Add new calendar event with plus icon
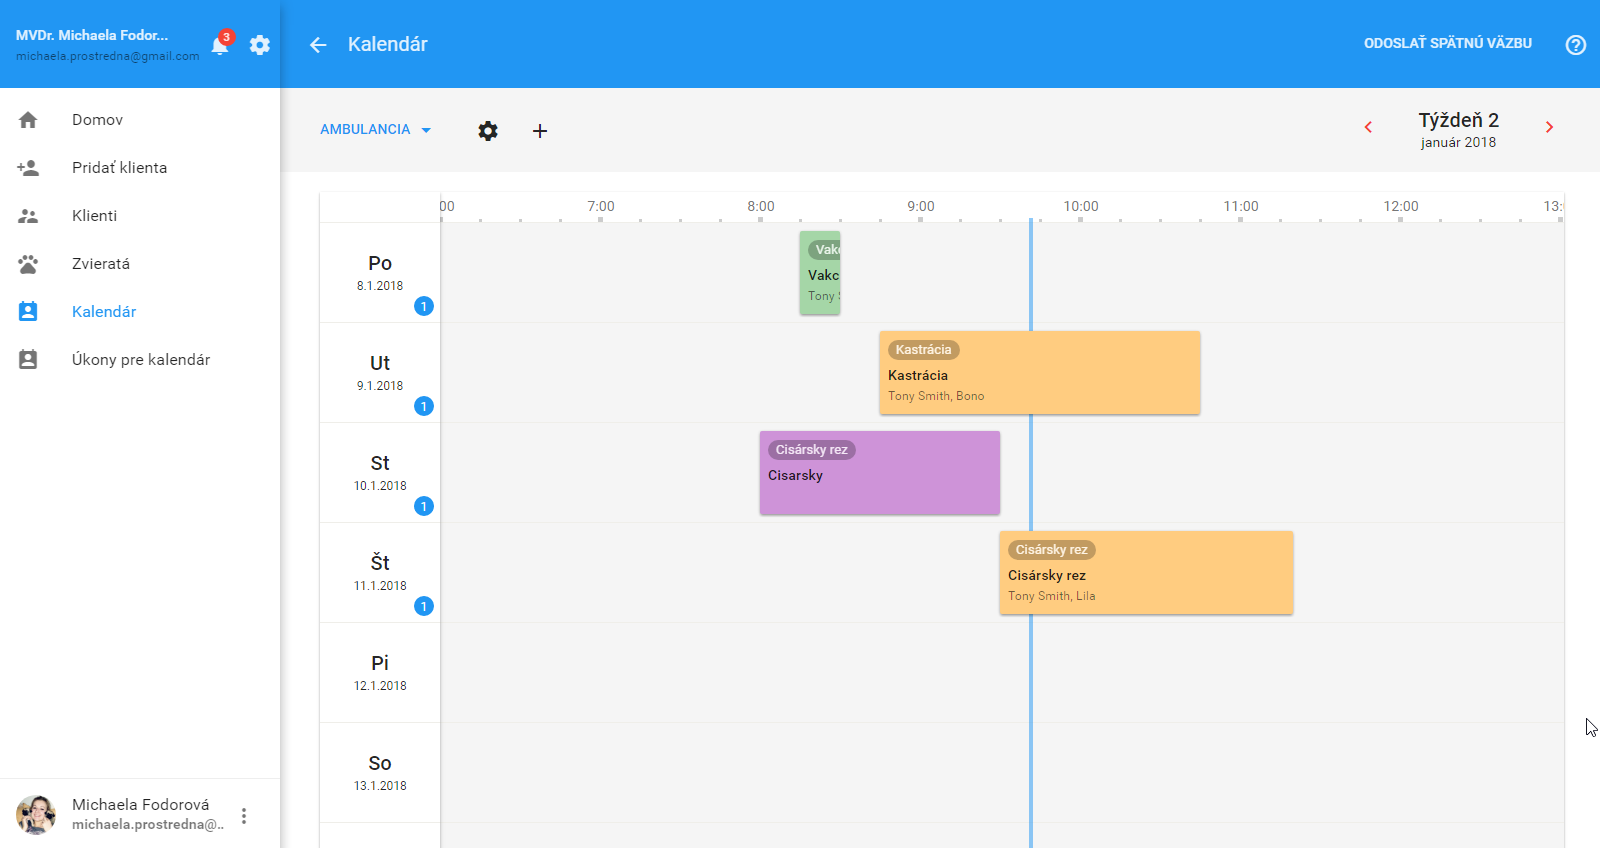 point(540,131)
